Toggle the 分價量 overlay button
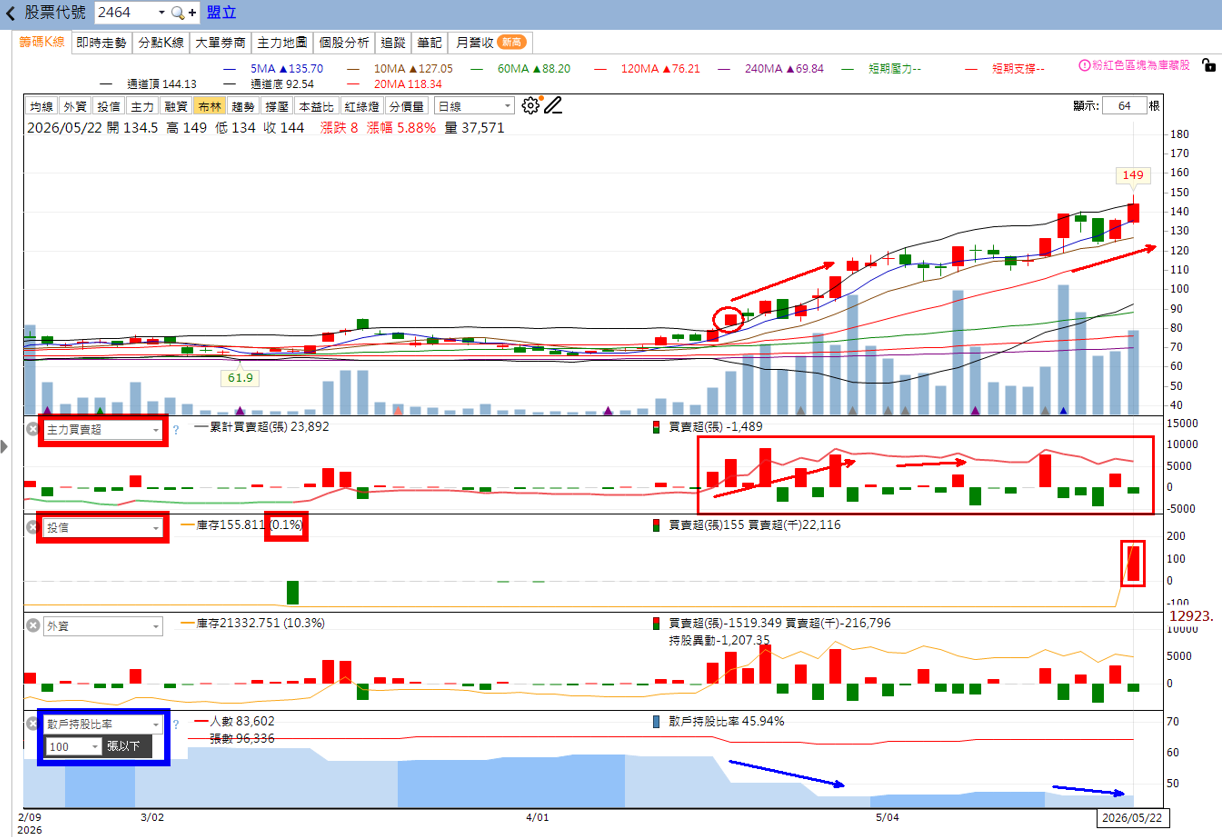Image resolution: width=1222 pixels, height=837 pixels. click(x=407, y=106)
